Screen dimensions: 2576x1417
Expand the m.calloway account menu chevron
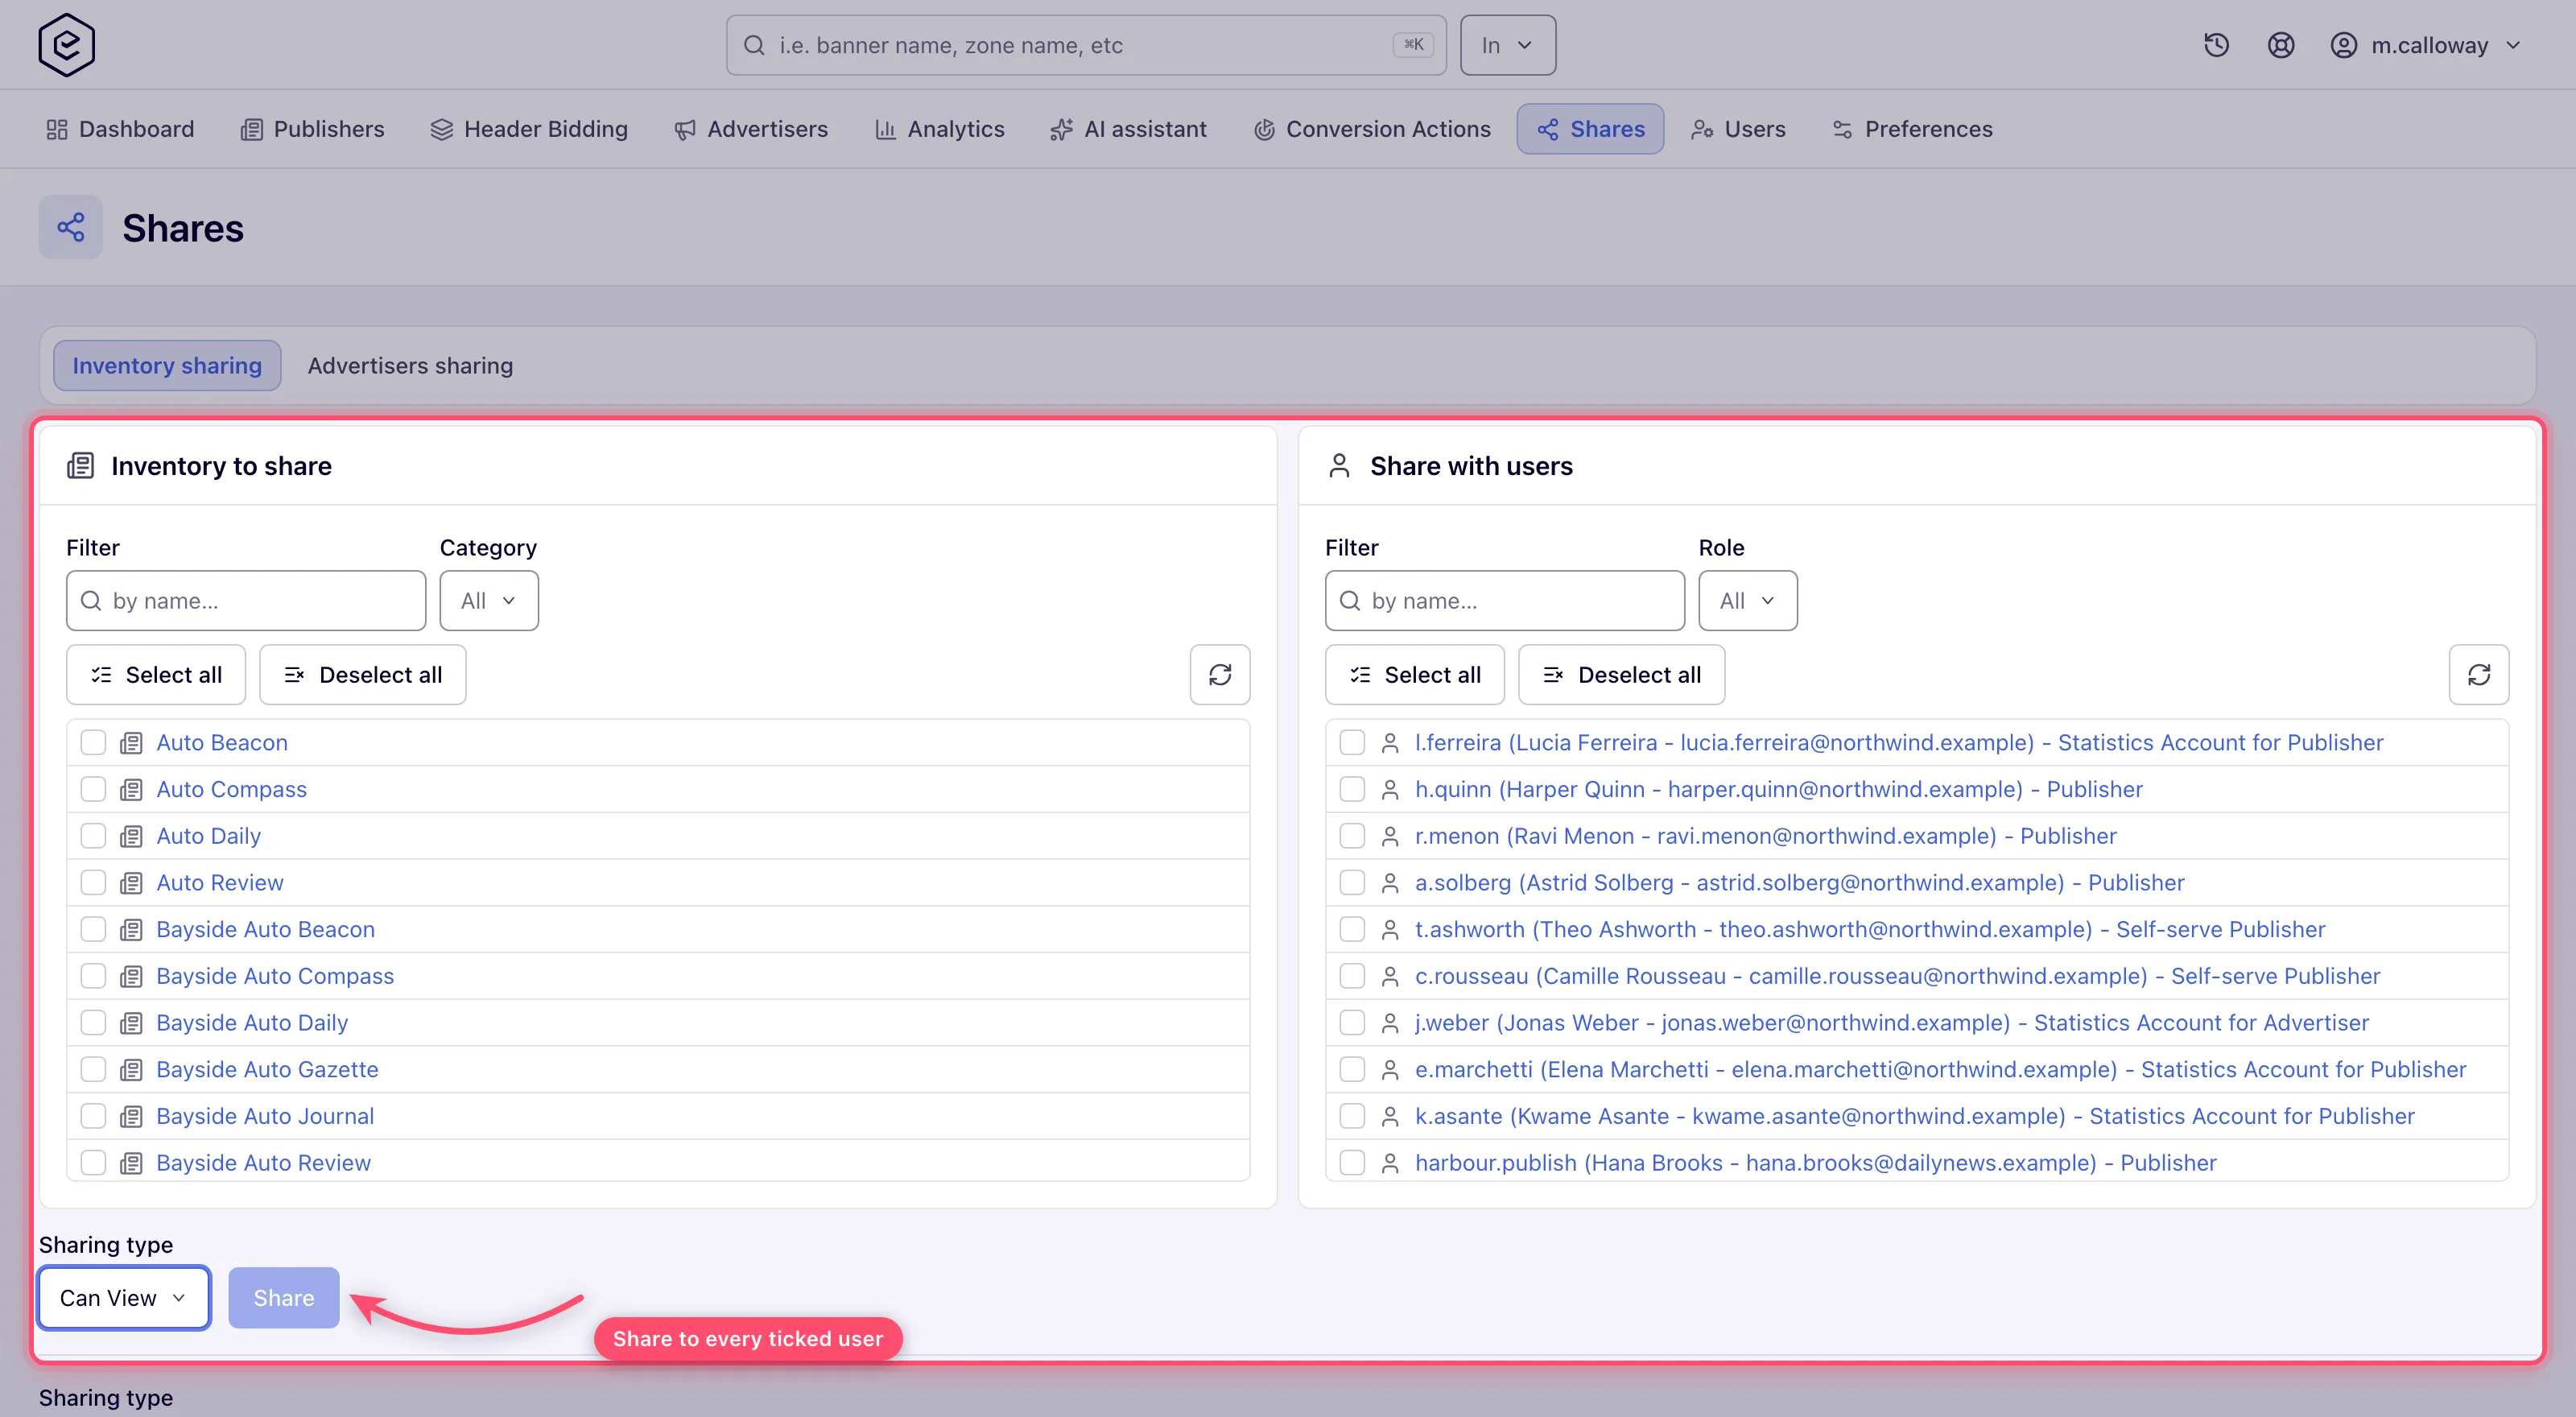[2514, 45]
